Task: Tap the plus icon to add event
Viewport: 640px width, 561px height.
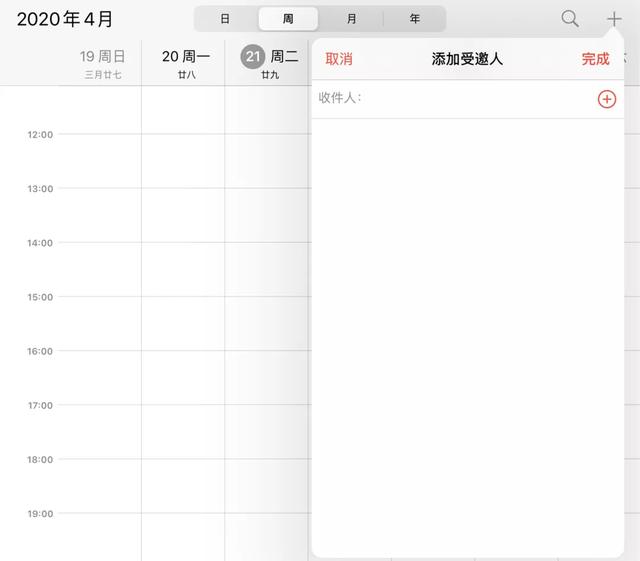Action: 614,19
